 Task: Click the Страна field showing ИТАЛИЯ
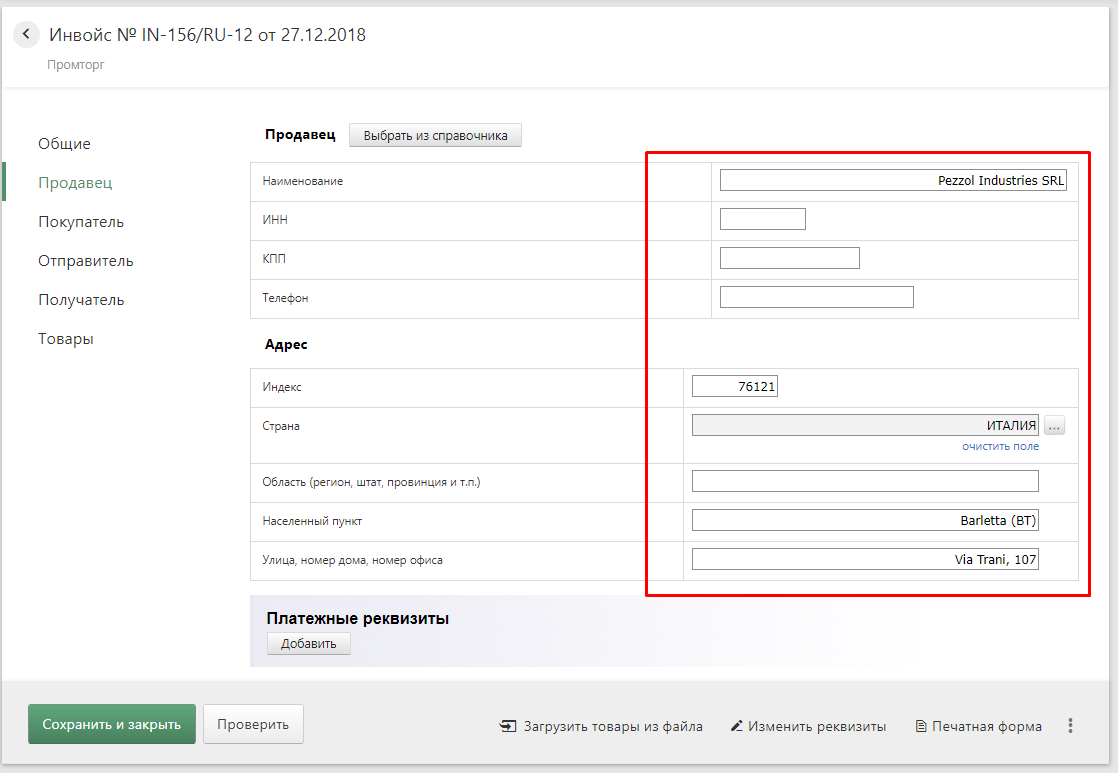(x=865, y=426)
